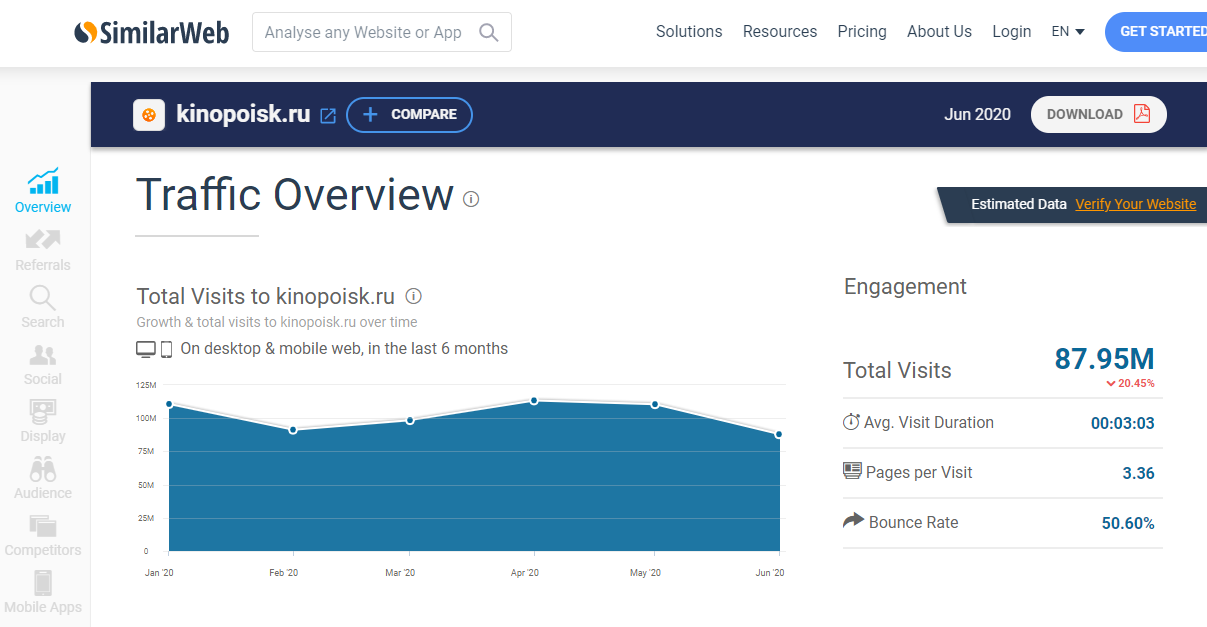Image resolution: width=1207 pixels, height=627 pixels.
Task: Click the Estimated Data label
Action: (1019, 204)
